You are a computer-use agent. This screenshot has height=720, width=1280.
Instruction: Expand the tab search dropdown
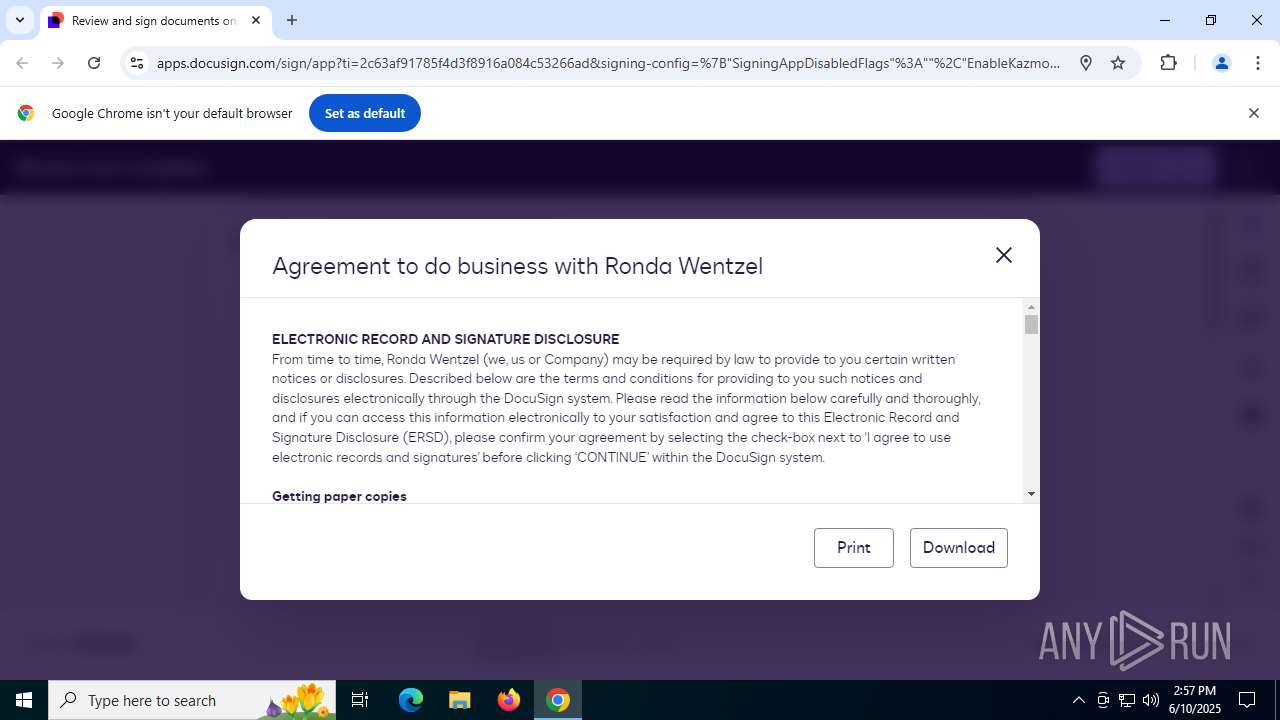pyautogui.click(x=19, y=20)
